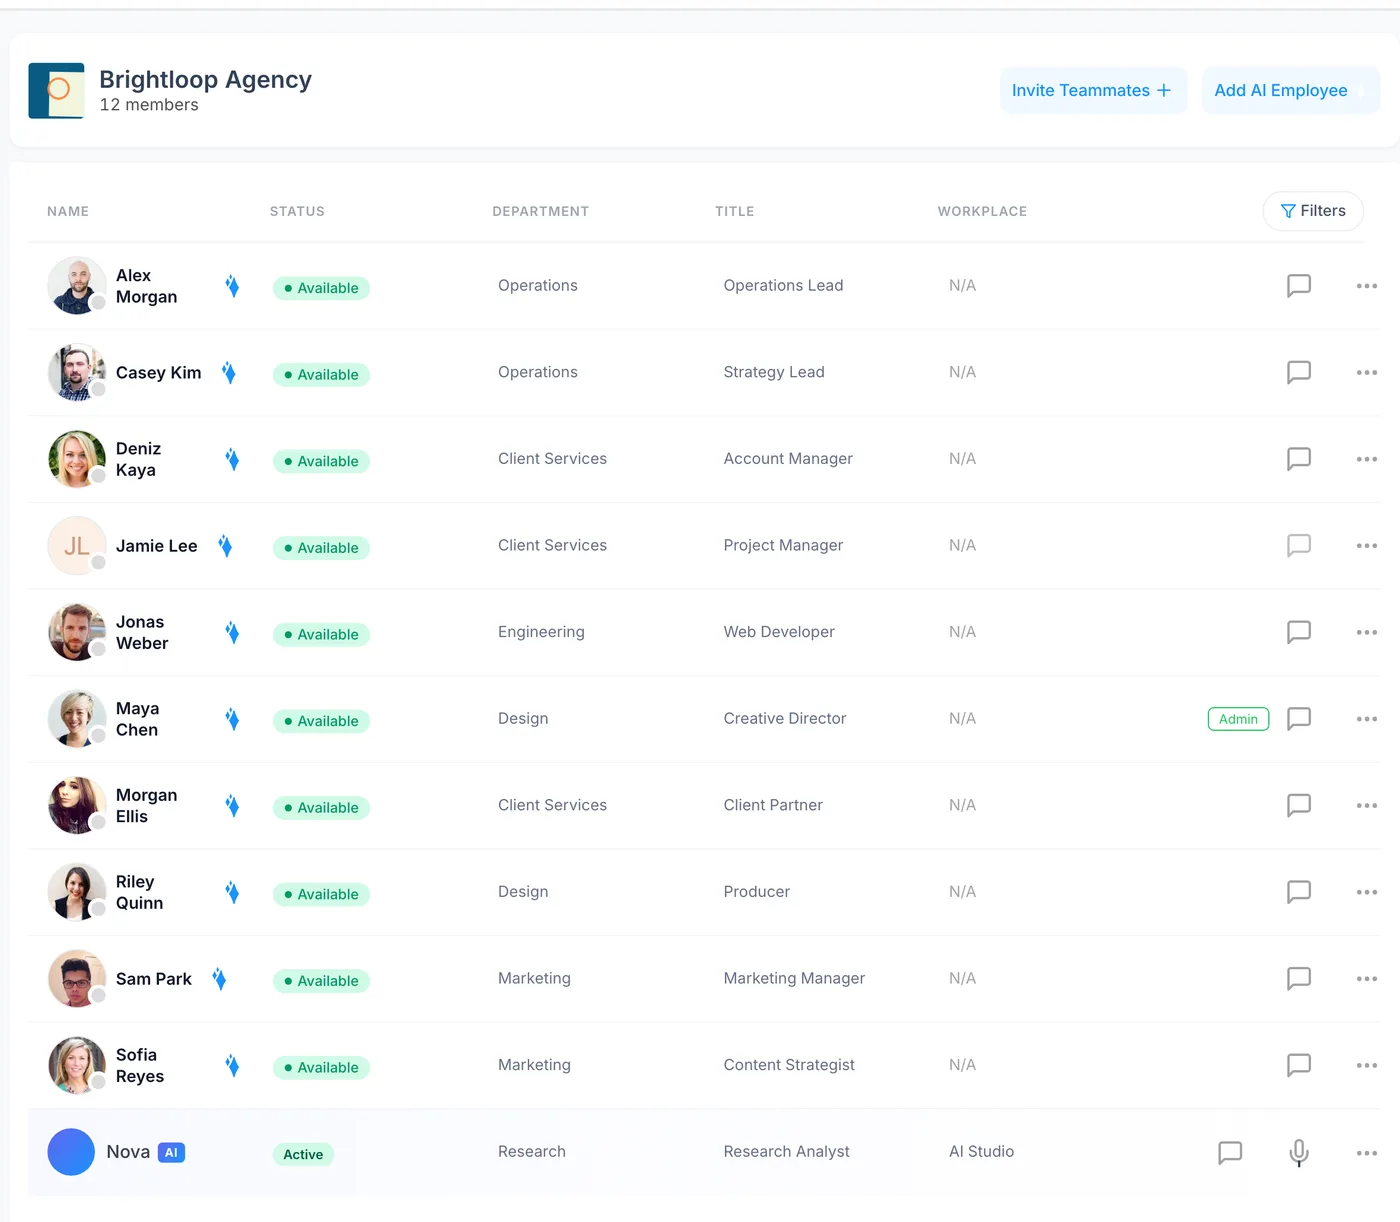Click the Brightloop Agency logo
The width and height of the screenshot is (1400, 1222).
pos(56,91)
